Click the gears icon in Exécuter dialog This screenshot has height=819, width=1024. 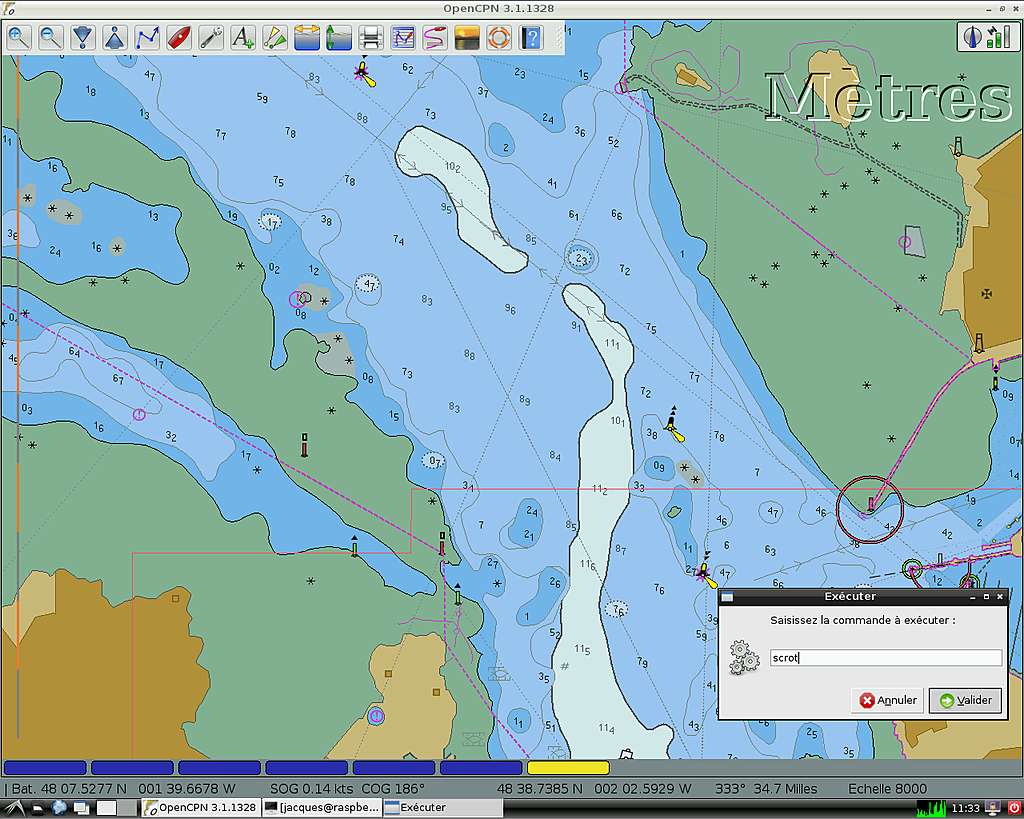[x=744, y=657]
